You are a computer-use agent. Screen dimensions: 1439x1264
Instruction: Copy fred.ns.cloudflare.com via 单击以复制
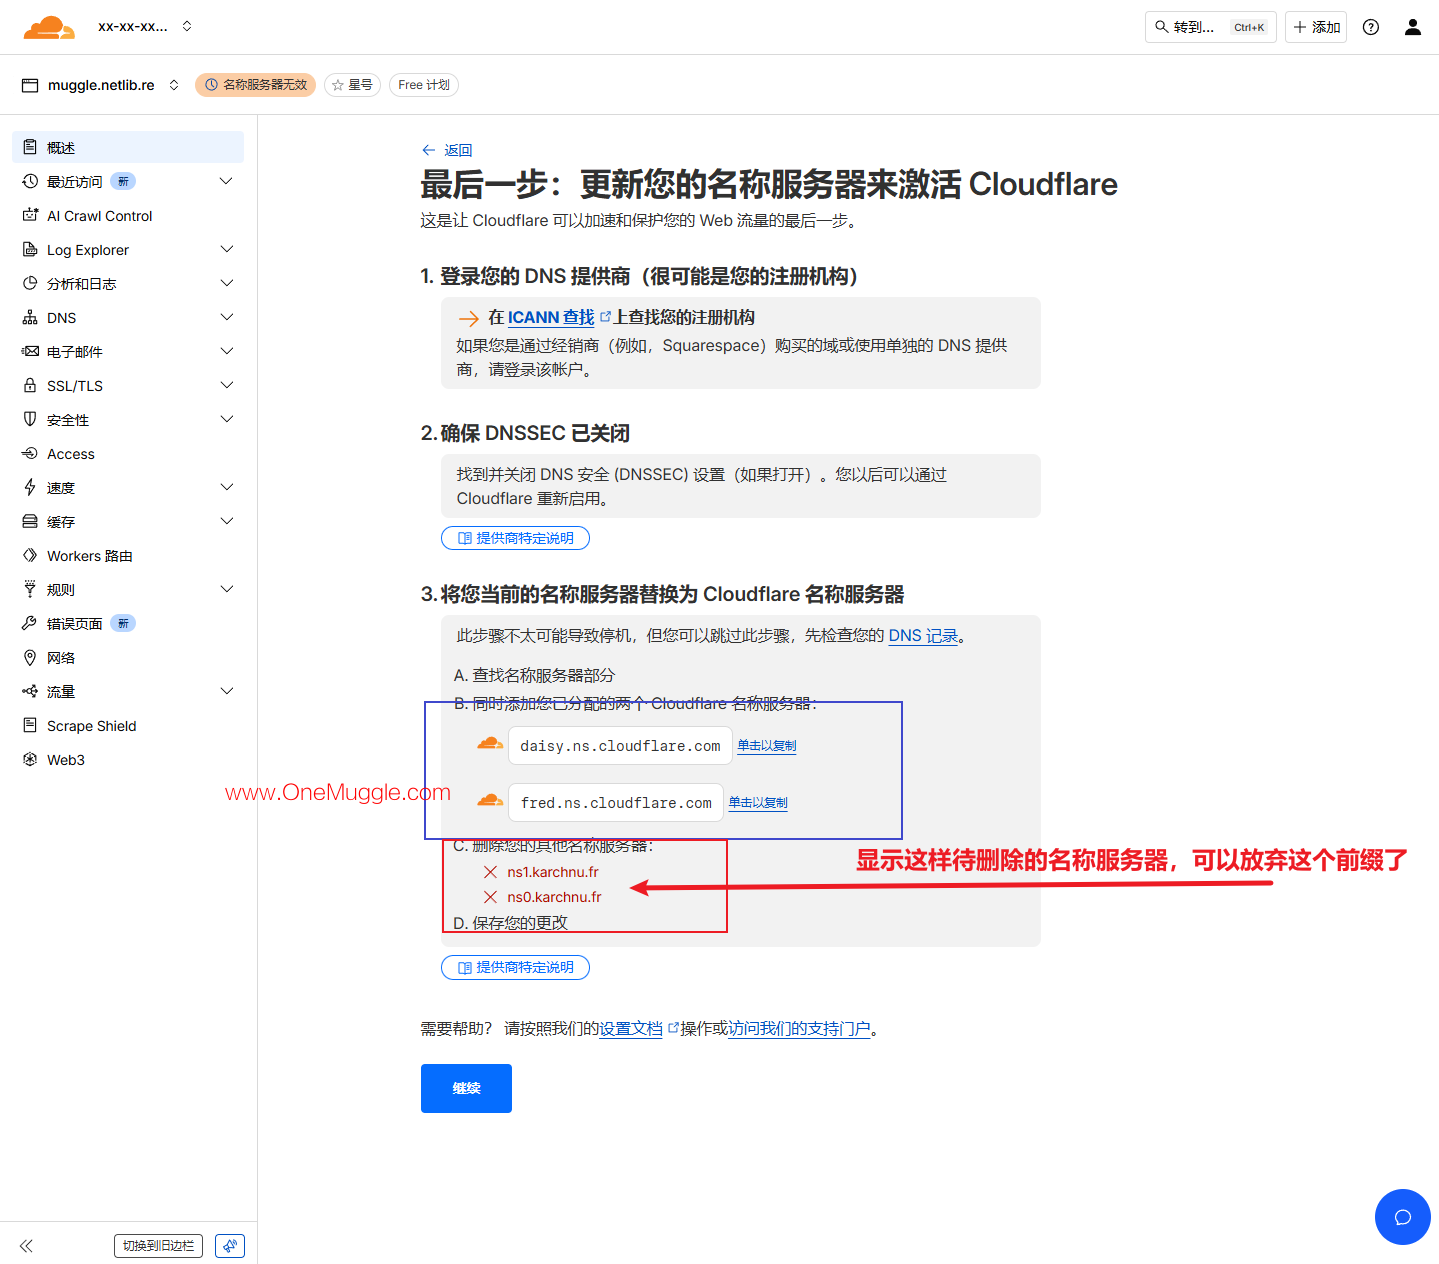click(758, 802)
